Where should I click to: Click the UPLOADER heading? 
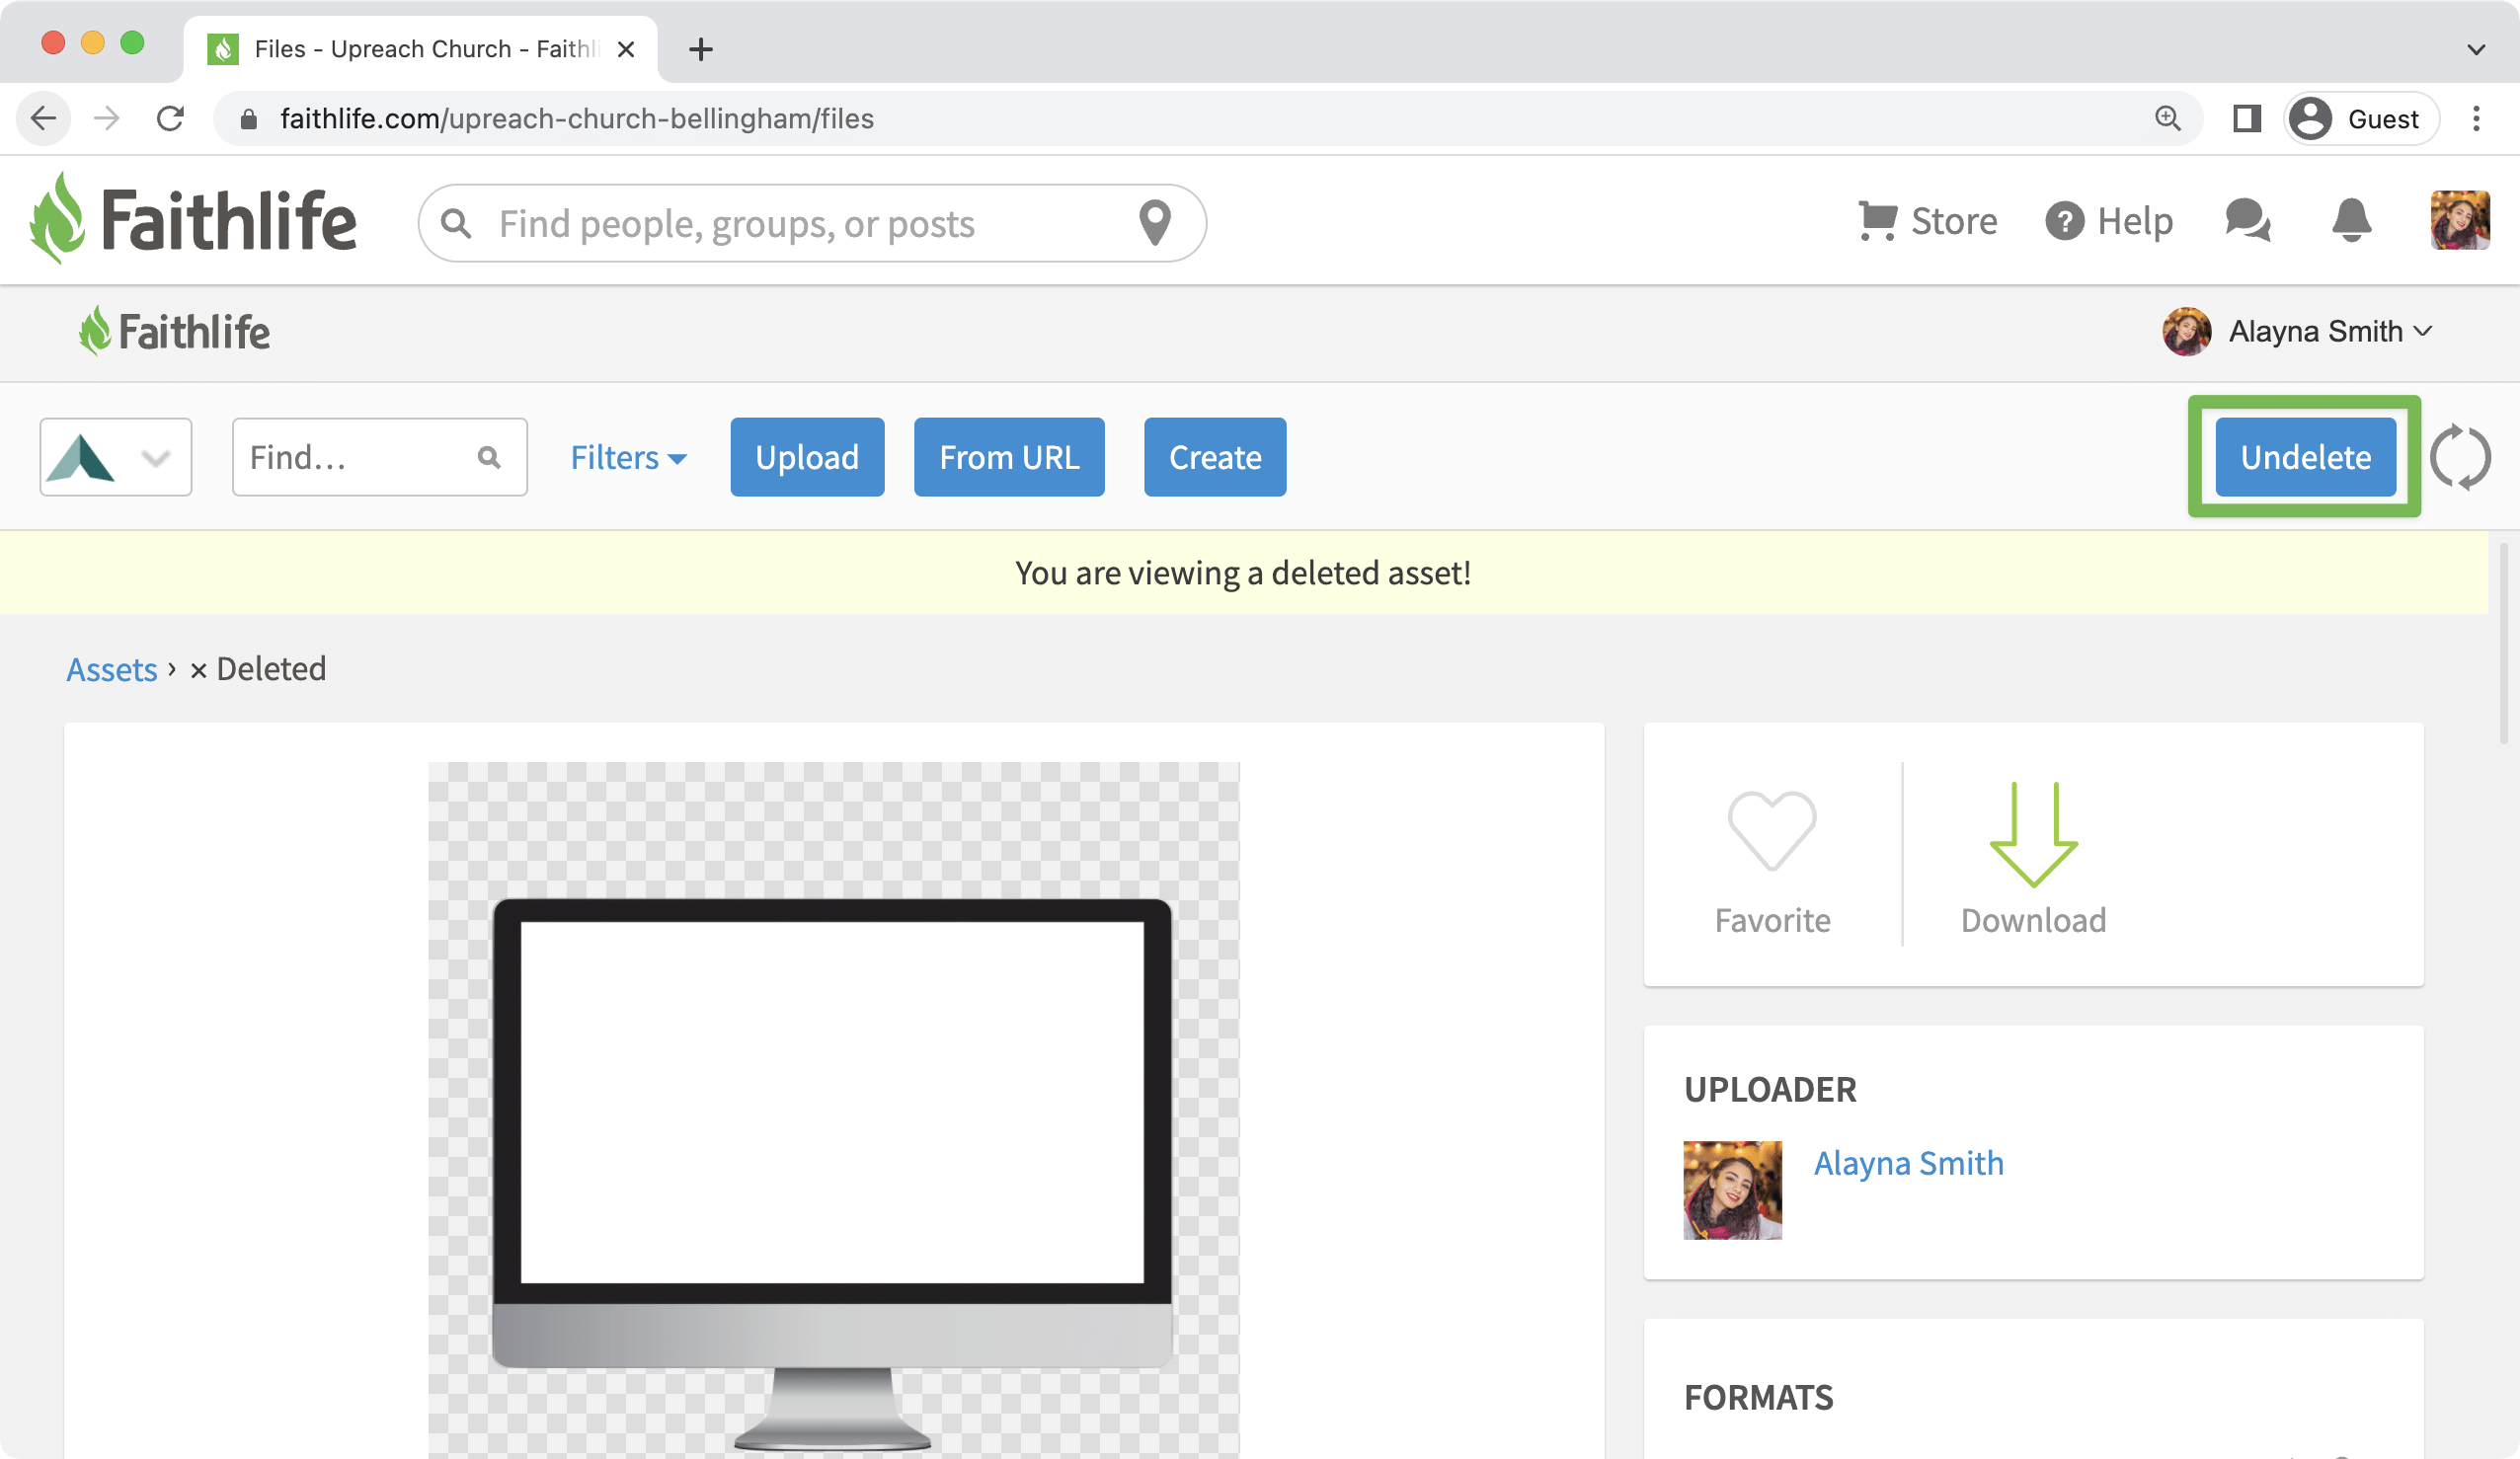pyautogui.click(x=1770, y=1089)
